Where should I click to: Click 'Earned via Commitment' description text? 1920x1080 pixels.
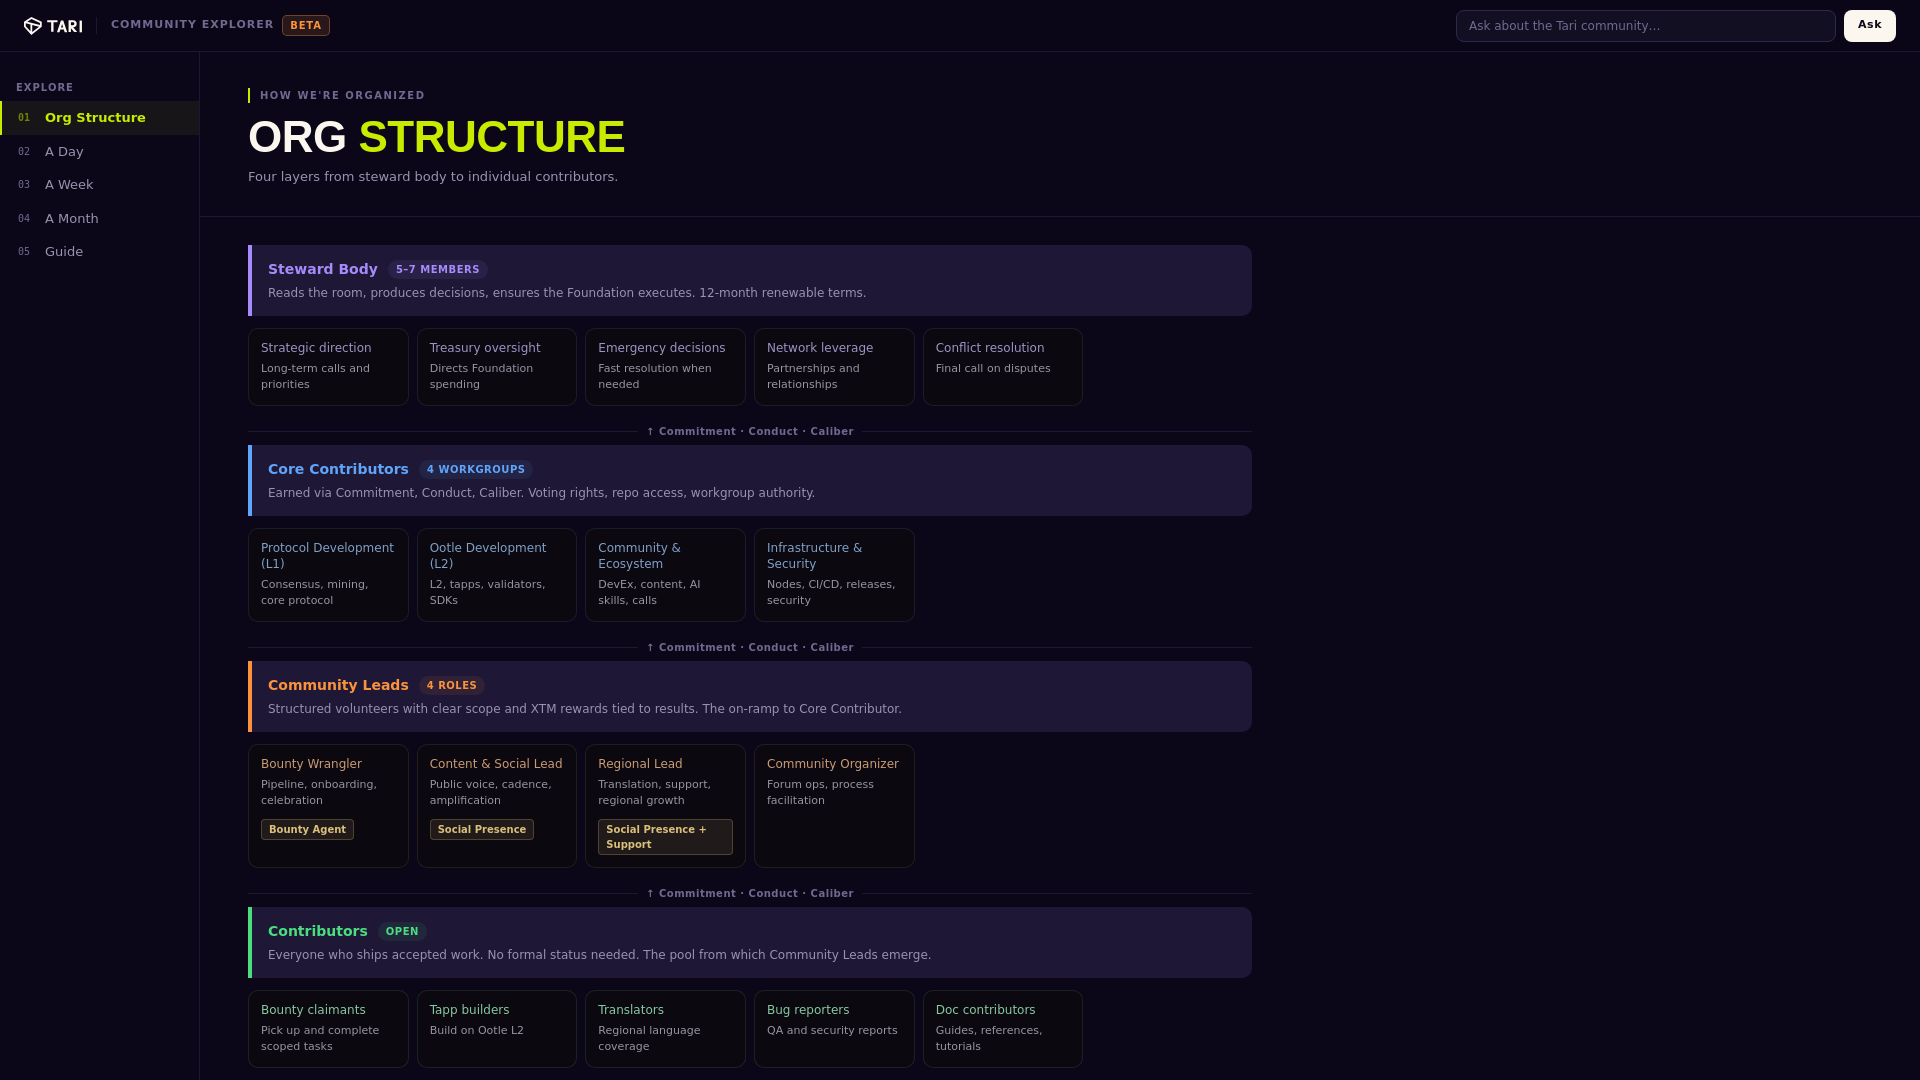click(x=541, y=493)
